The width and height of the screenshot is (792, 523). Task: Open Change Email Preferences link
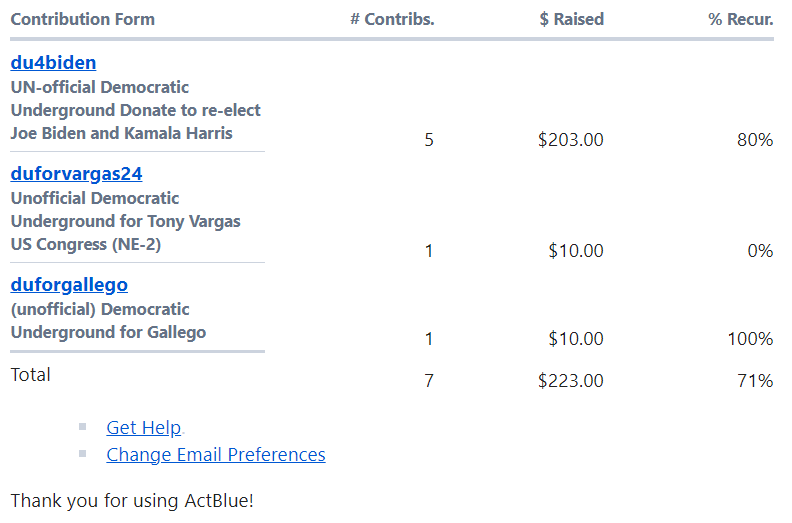click(x=216, y=455)
